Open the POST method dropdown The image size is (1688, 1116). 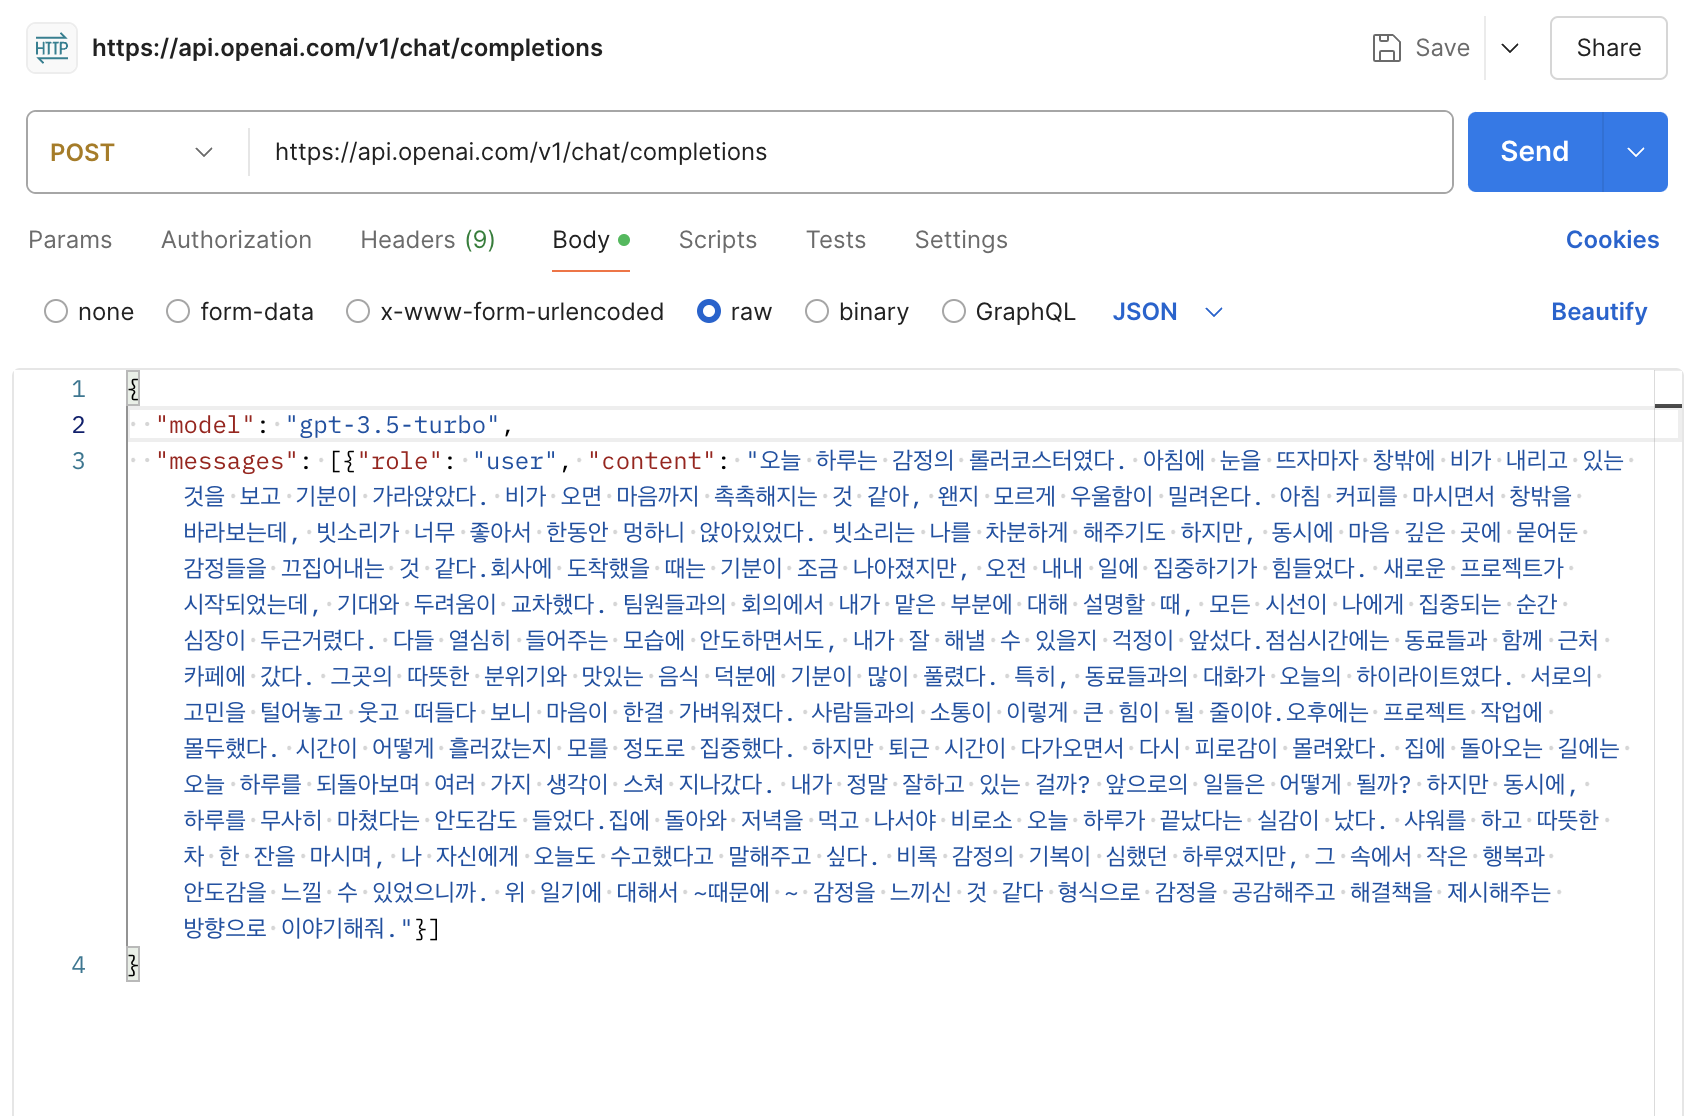pos(132,152)
